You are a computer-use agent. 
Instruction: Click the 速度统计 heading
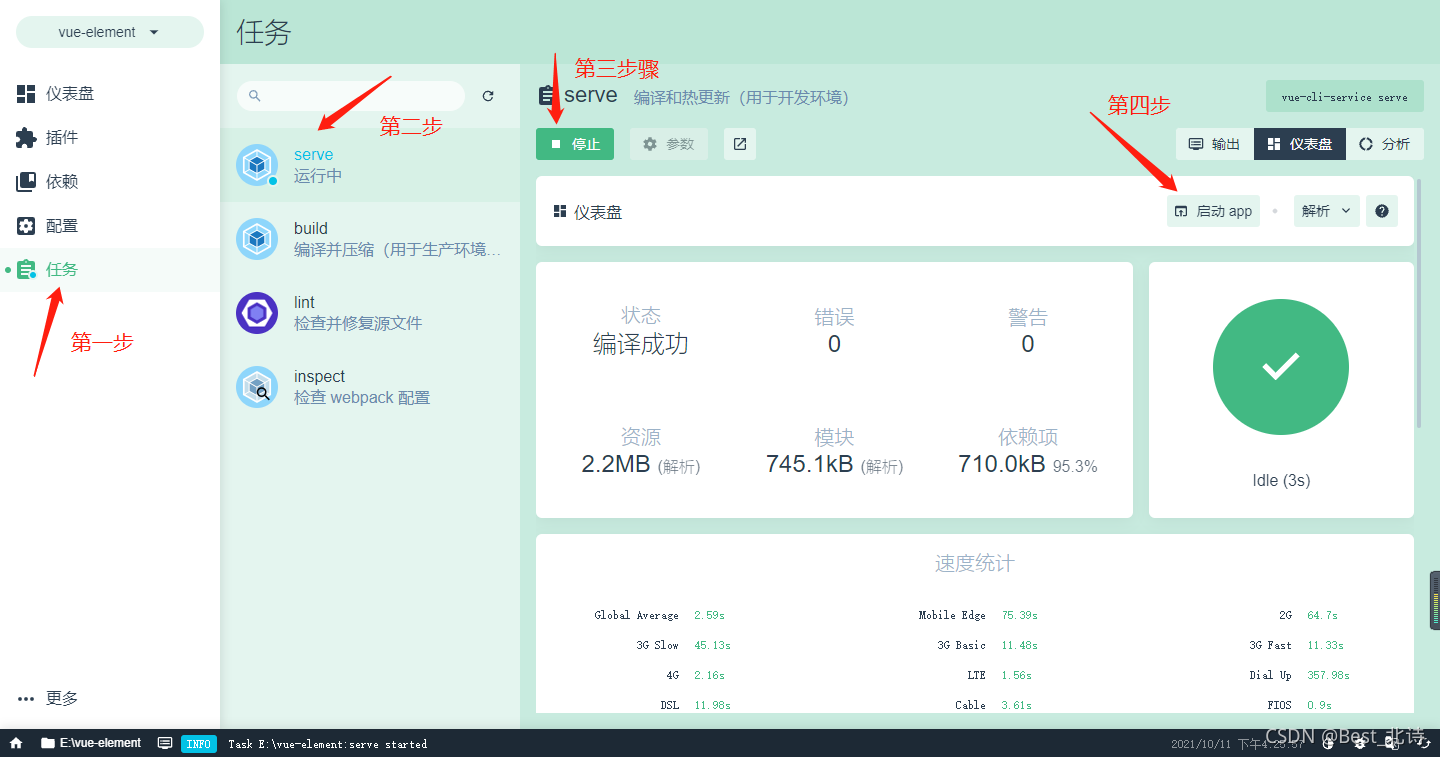(975, 564)
